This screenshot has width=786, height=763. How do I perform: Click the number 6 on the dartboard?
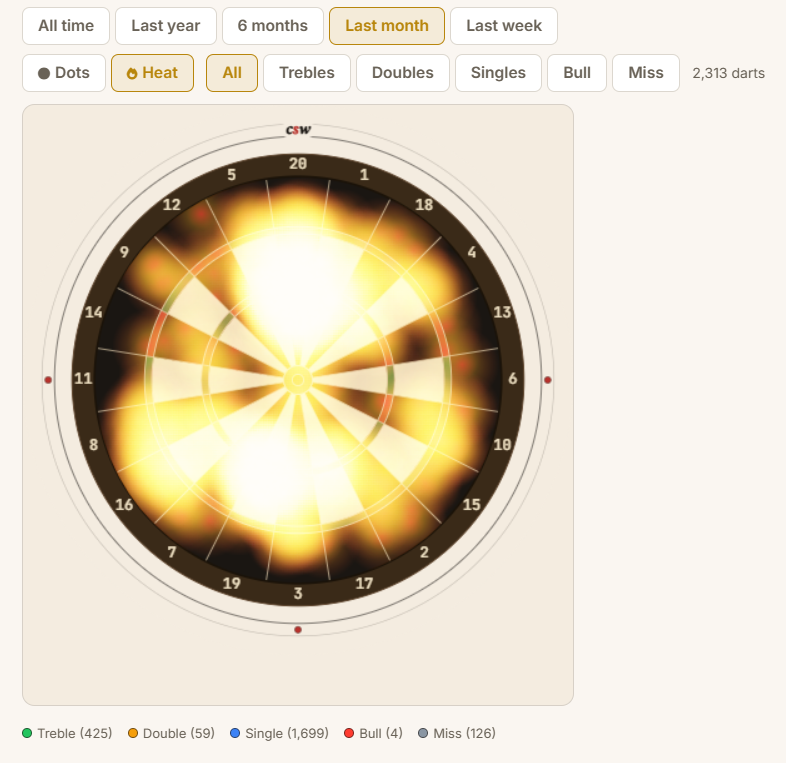[x=512, y=378]
